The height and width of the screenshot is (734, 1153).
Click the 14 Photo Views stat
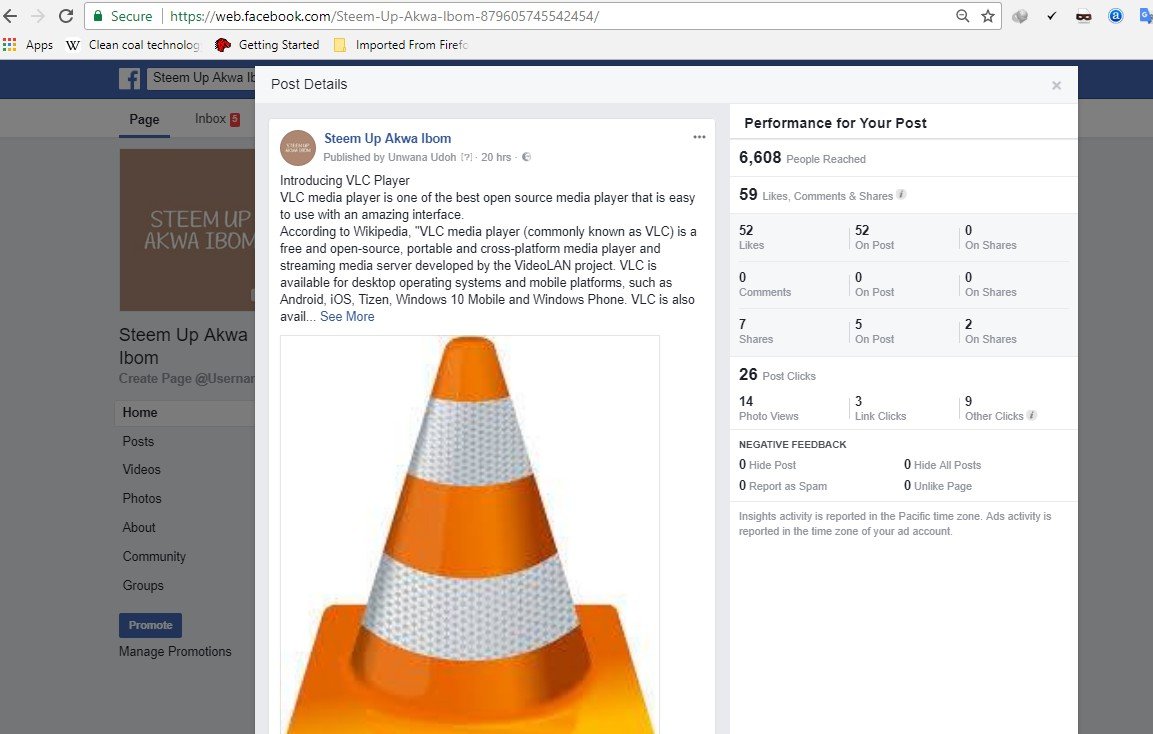point(768,408)
